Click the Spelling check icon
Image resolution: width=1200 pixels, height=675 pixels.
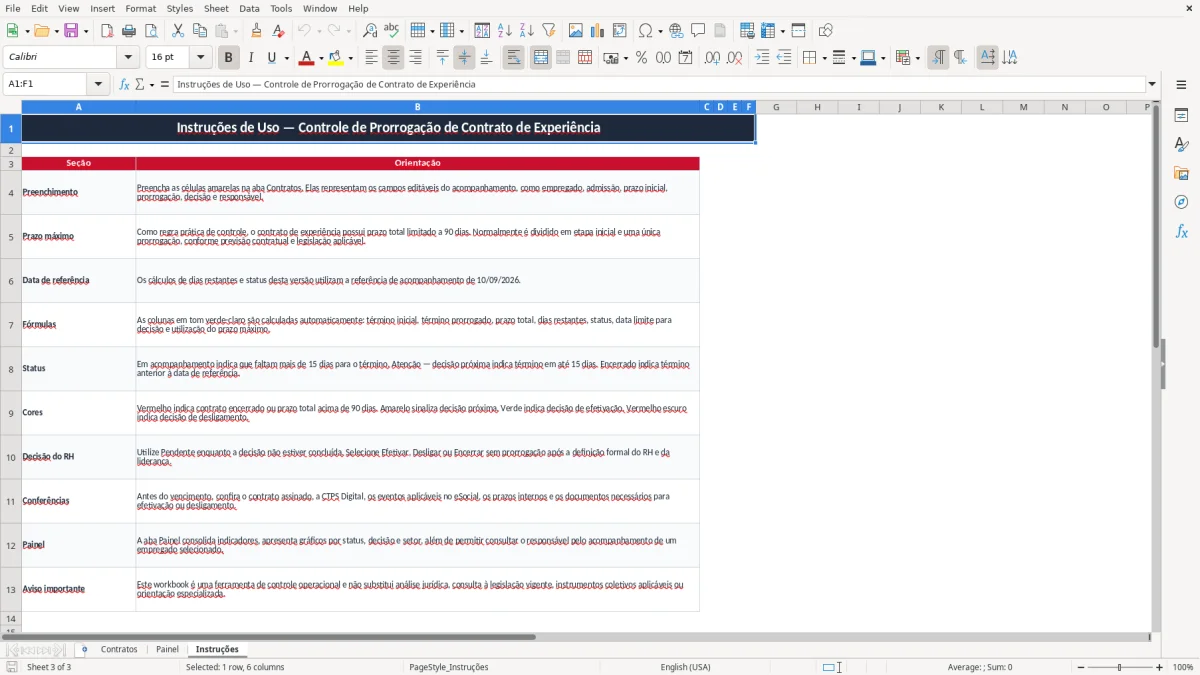pos(392,31)
